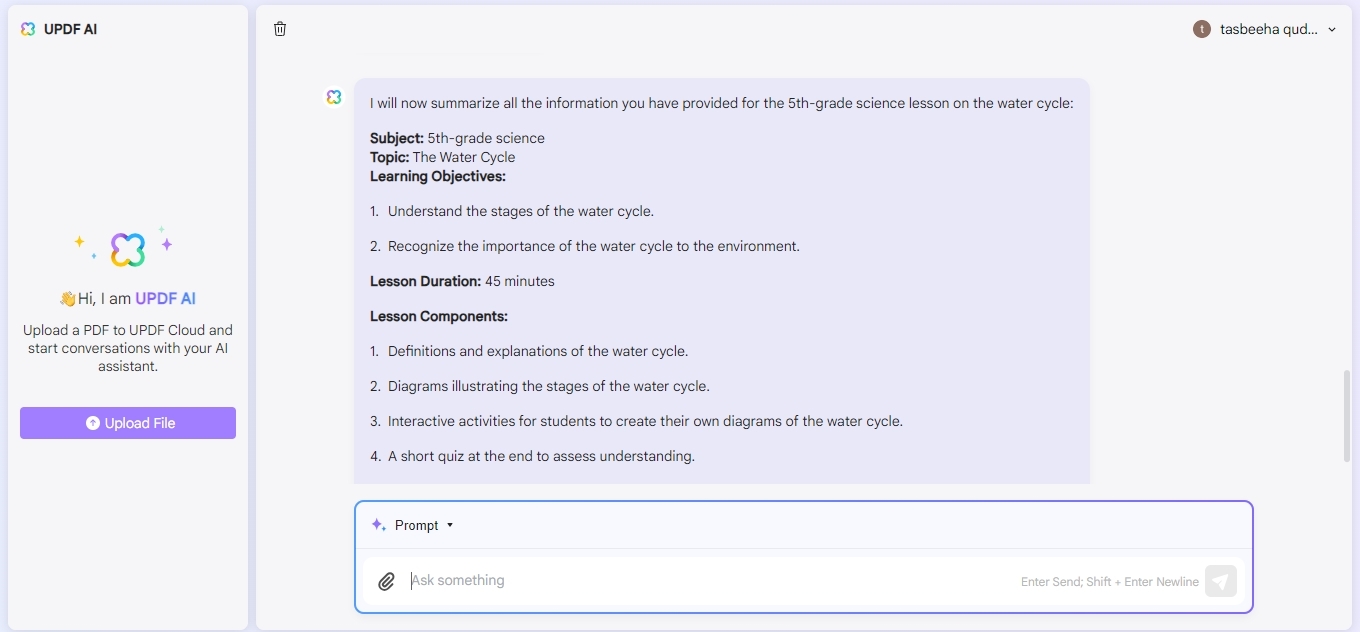Screen dimensions: 1360x632
Task: Click the UPDF AI avatar beside the lesson summary
Action: click(333, 97)
